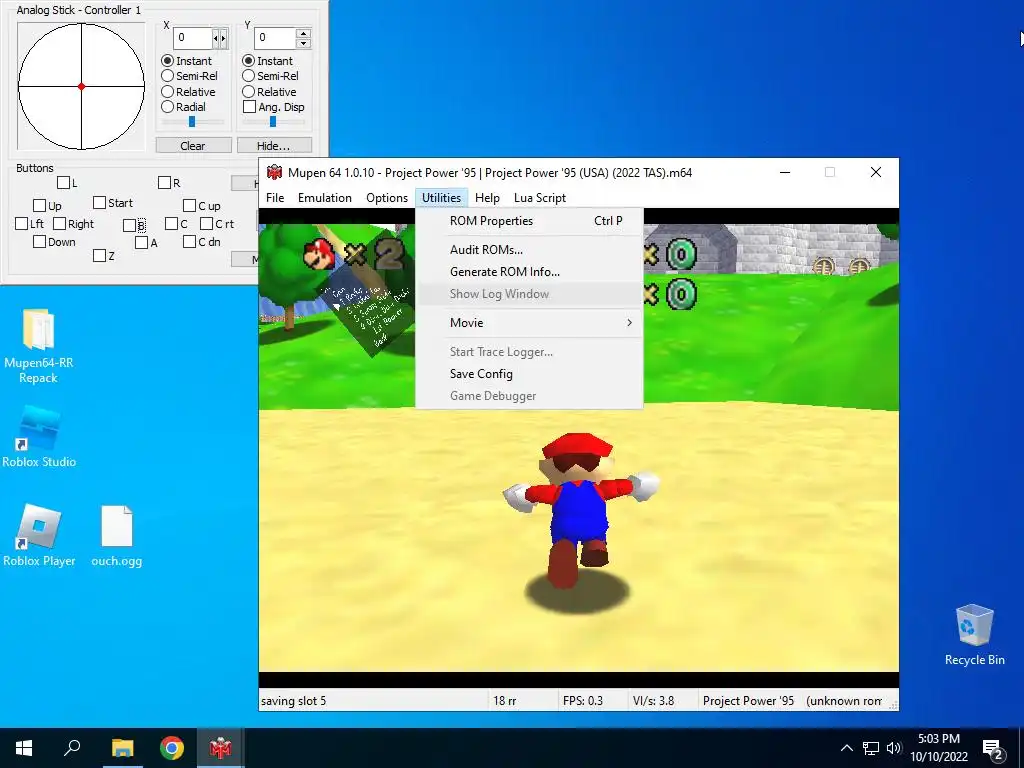Click the X value input field
Viewport: 1024px width, 768px height.
[193, 38]
